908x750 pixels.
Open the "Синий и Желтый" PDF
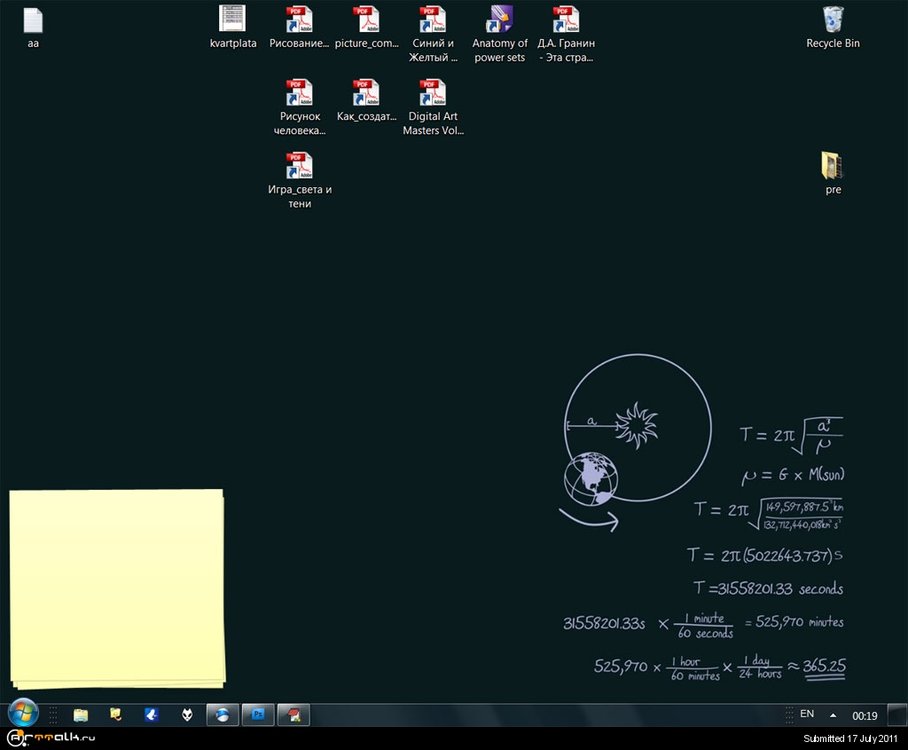433,20
